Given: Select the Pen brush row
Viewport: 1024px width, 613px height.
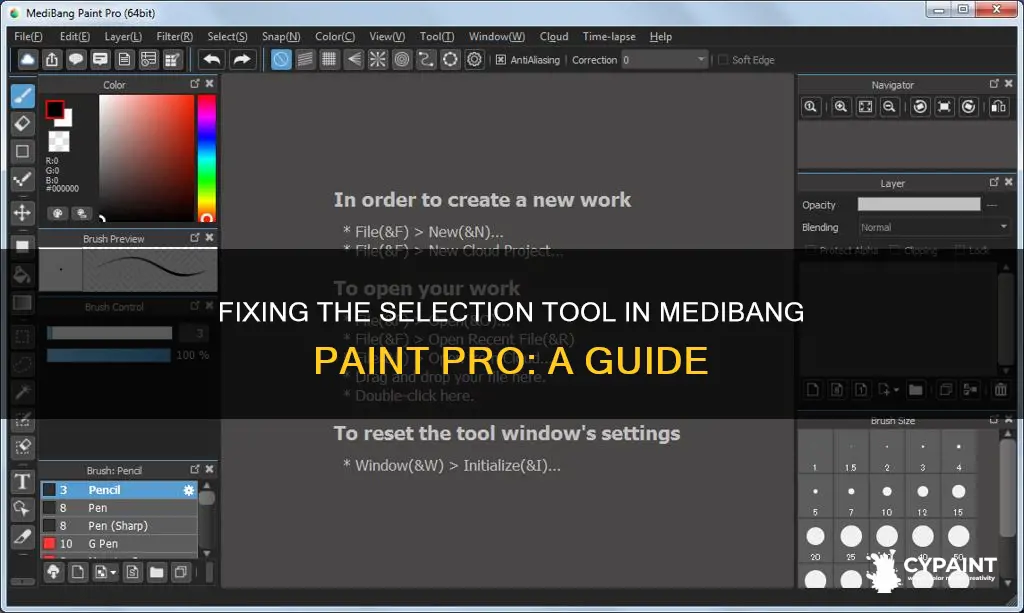Looking at the screenshot, I should (x=119, y=508).
